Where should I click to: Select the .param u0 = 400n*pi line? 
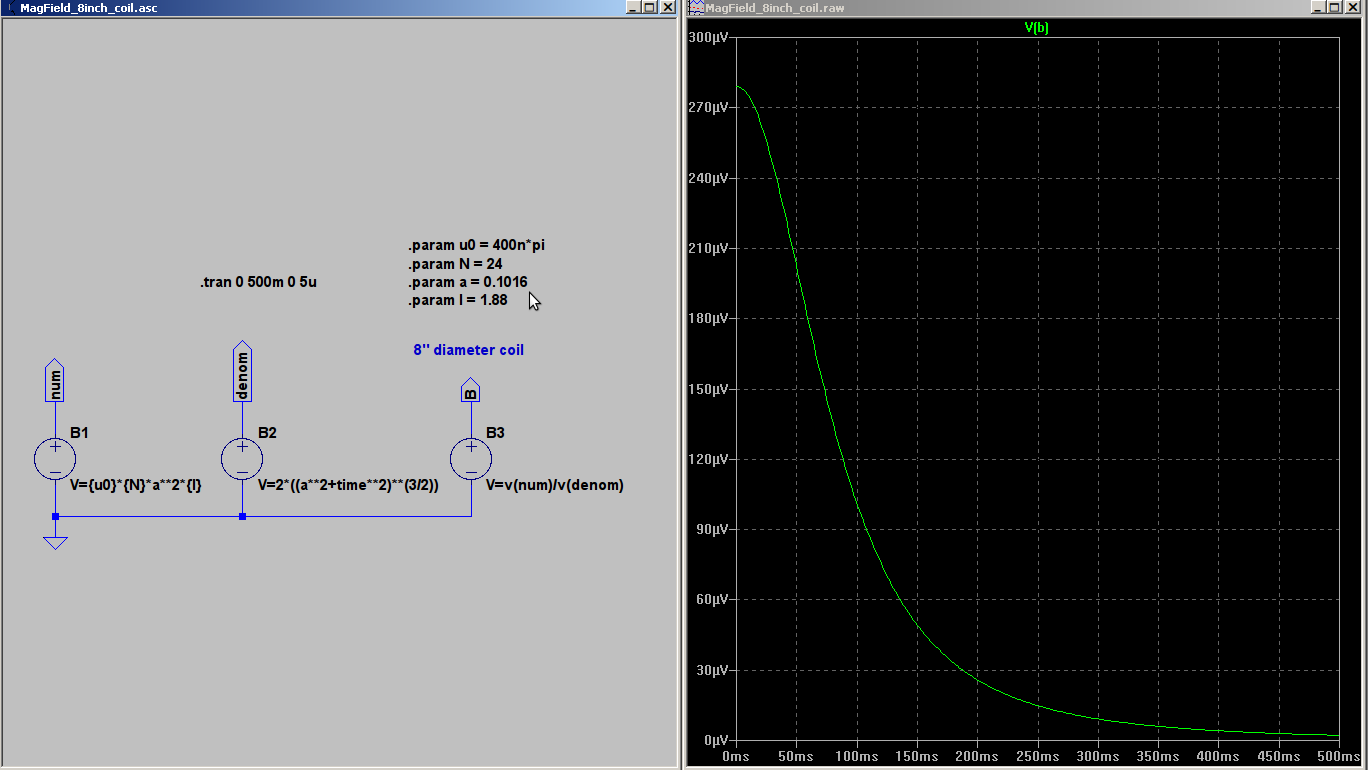(476, 246)
